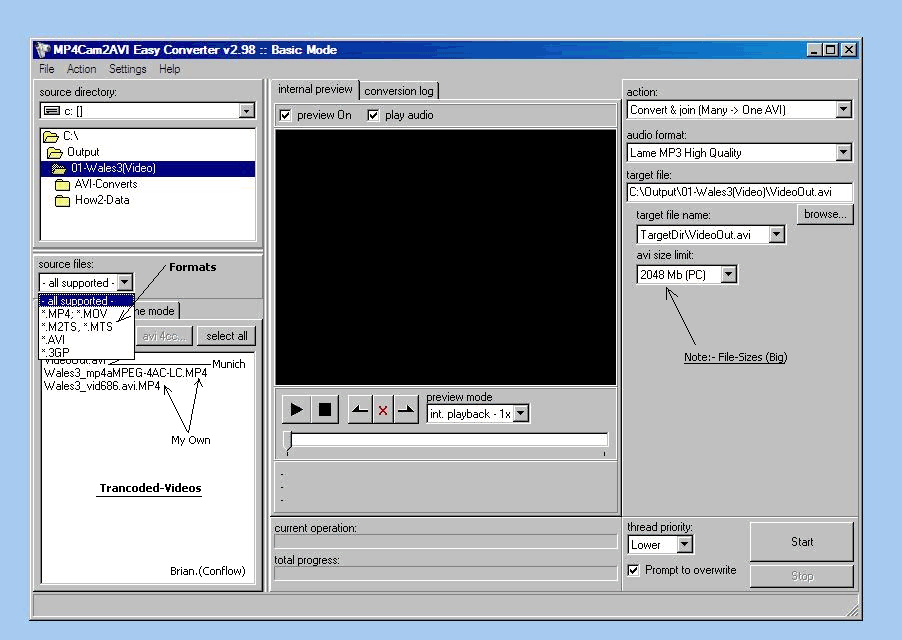Viewport: 902px width, 640px height.
Task: Choose *.3GP format filter
Action: point(86,352)
